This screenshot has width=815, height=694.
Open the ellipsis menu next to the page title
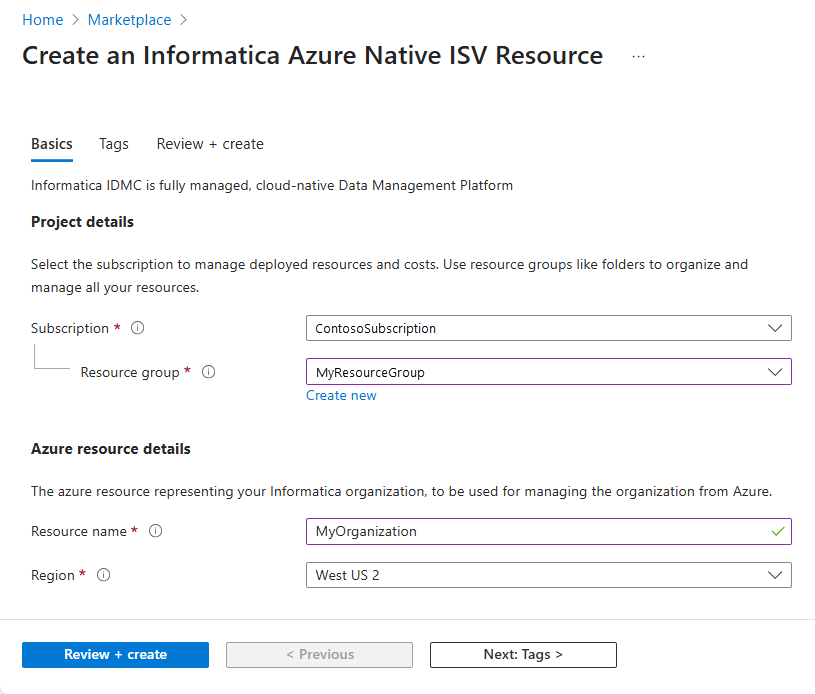tap(638, 57)
